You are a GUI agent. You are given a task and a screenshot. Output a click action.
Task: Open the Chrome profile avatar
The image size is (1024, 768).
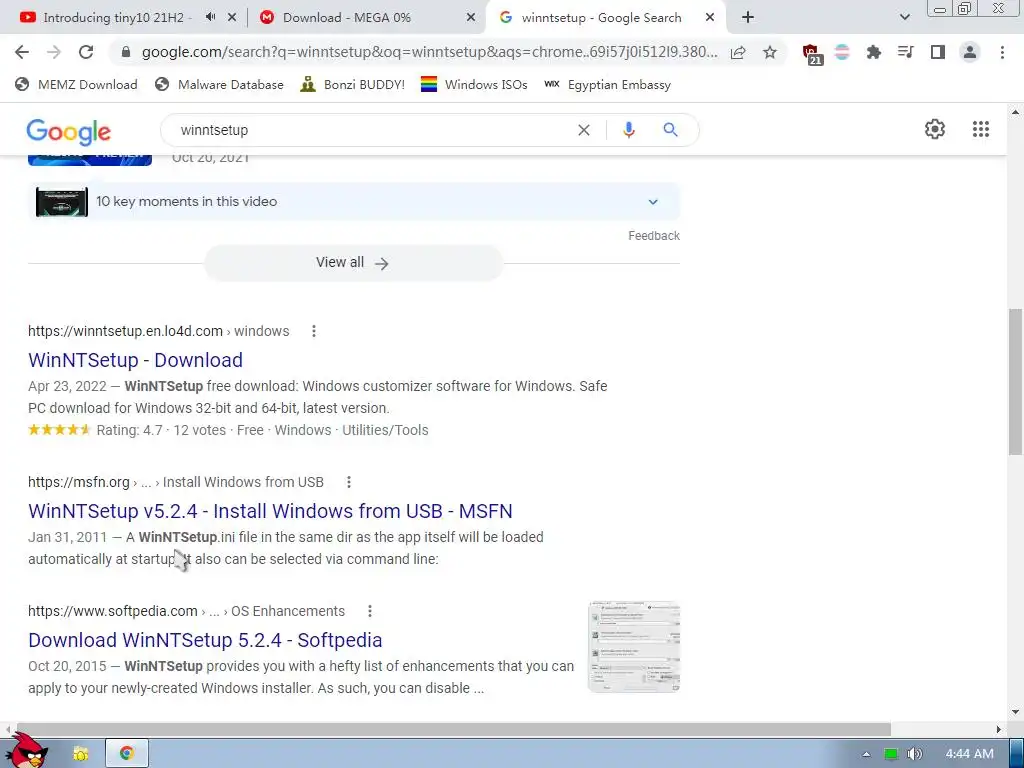(970, 52)
